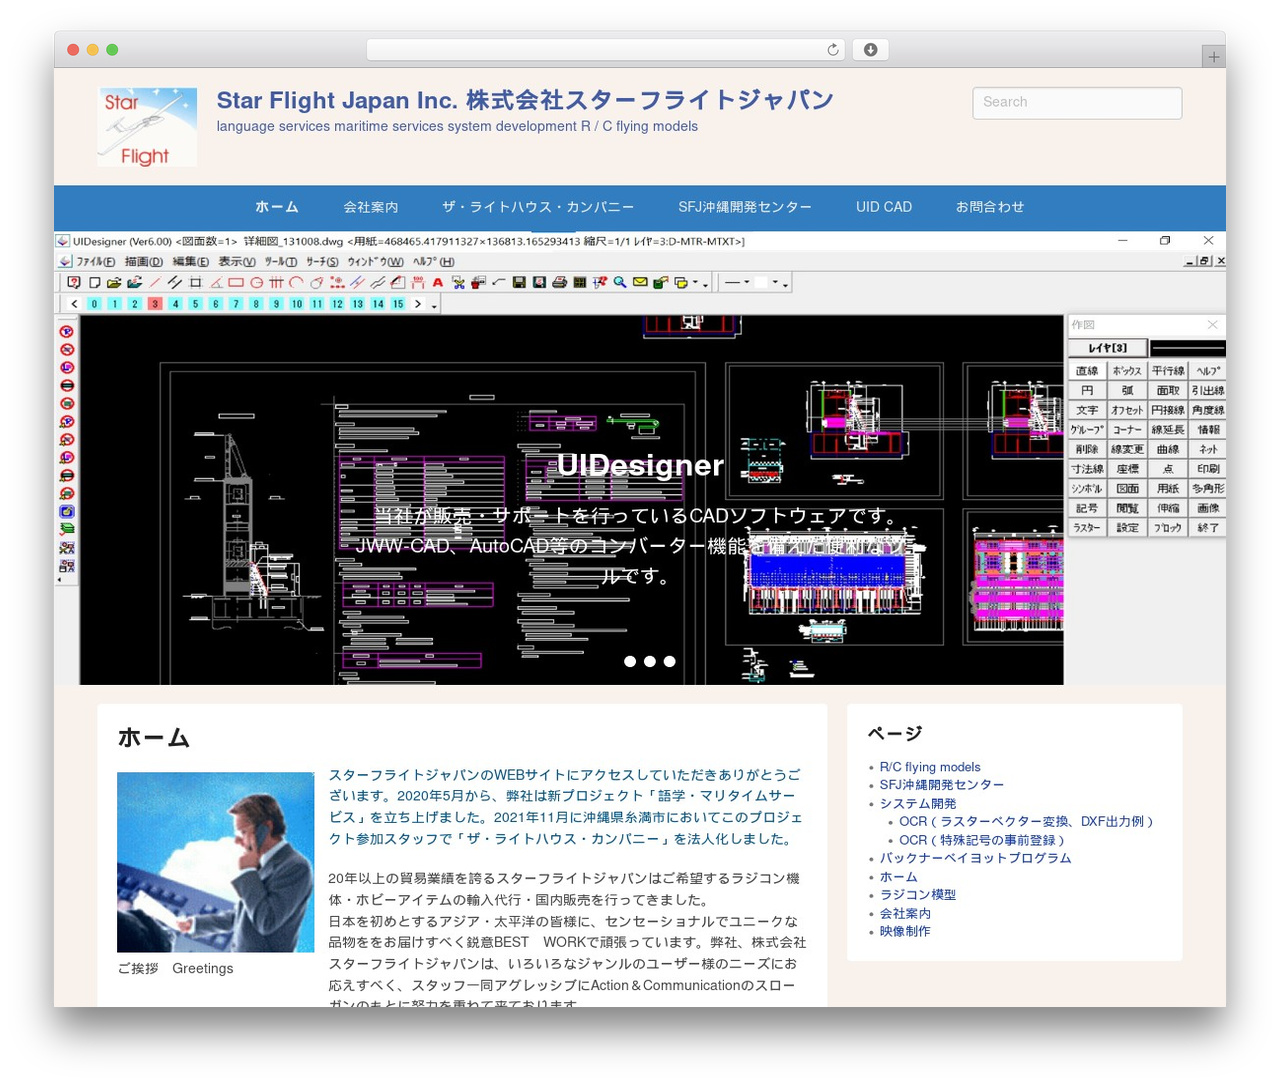
Task: Select layer 7 in the UIDesigner layer bar
Action: click(x=236, y=304)
